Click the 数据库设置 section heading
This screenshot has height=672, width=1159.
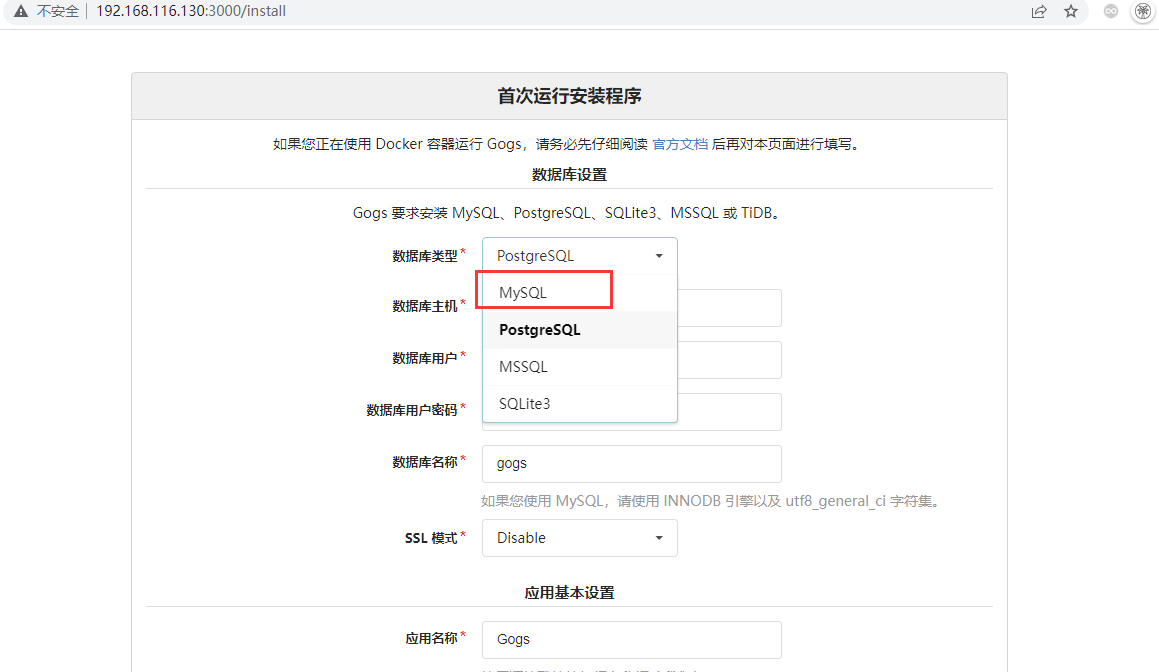point(569,175)
